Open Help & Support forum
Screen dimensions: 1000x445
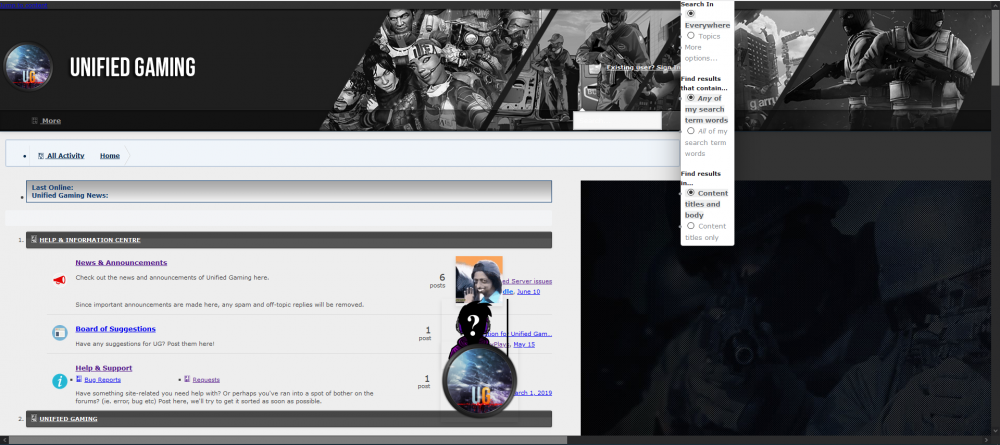click(104, 368)
